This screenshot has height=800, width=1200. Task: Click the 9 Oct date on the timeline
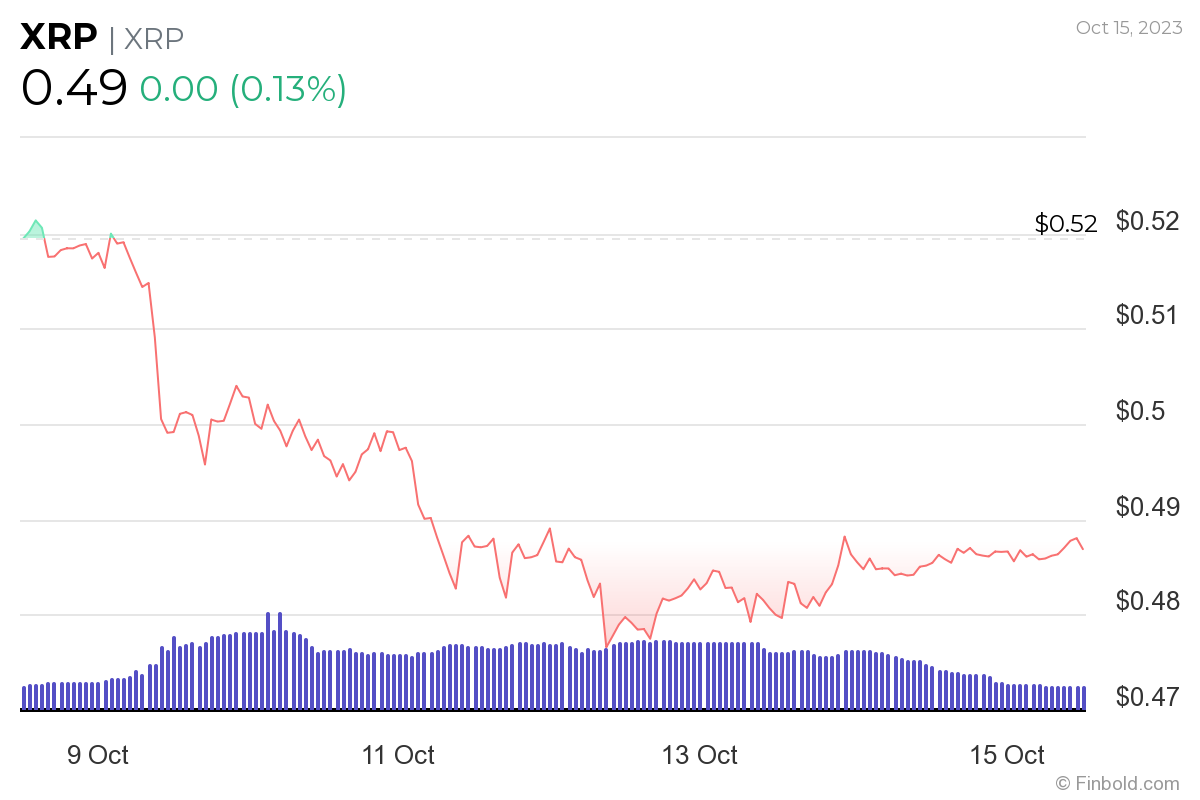[x=96, y=756]
